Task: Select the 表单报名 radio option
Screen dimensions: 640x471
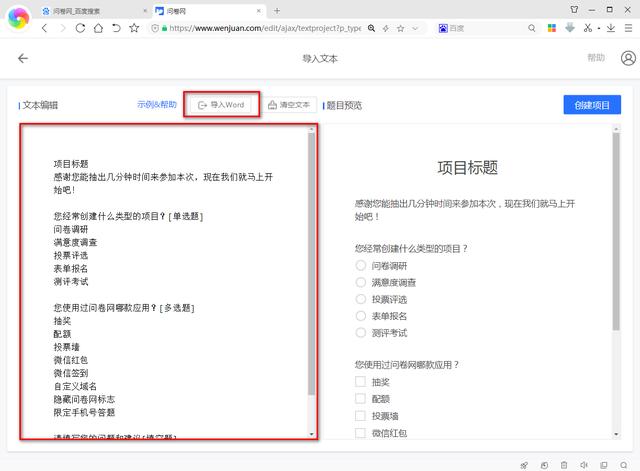Action: click(360, 316)
